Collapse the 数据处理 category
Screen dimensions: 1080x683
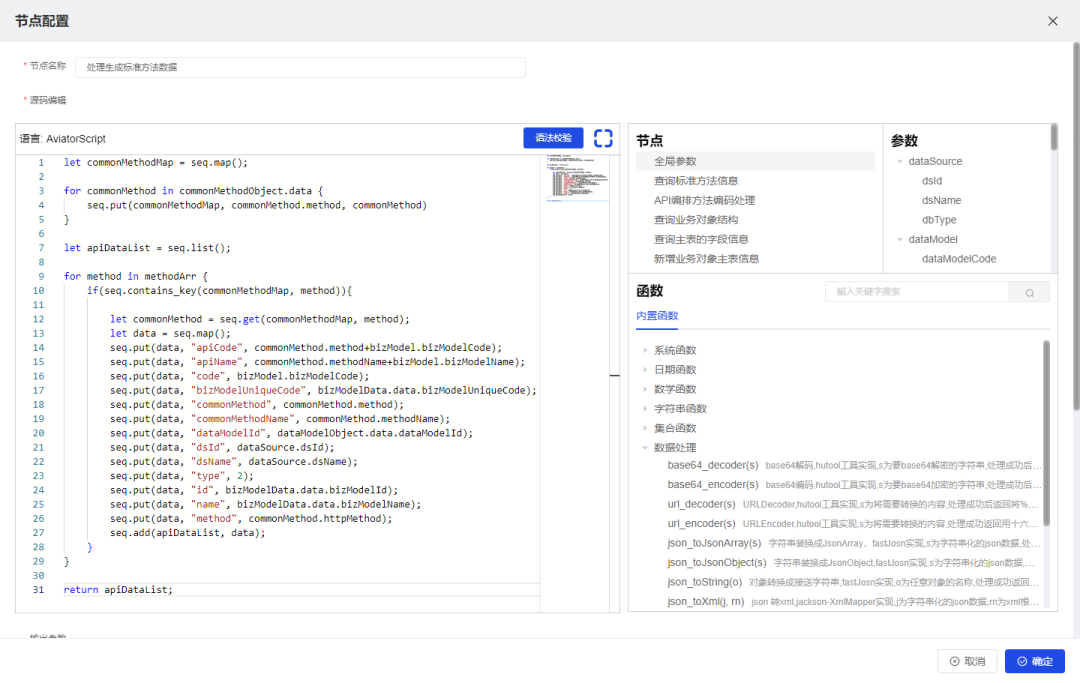coord(645,448)
